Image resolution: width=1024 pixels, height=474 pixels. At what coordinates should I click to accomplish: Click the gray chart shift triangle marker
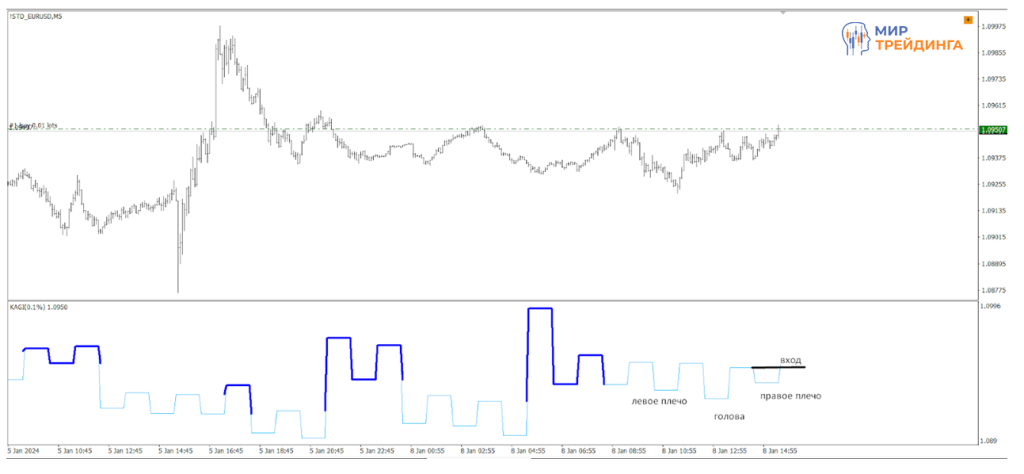[783, 12]
